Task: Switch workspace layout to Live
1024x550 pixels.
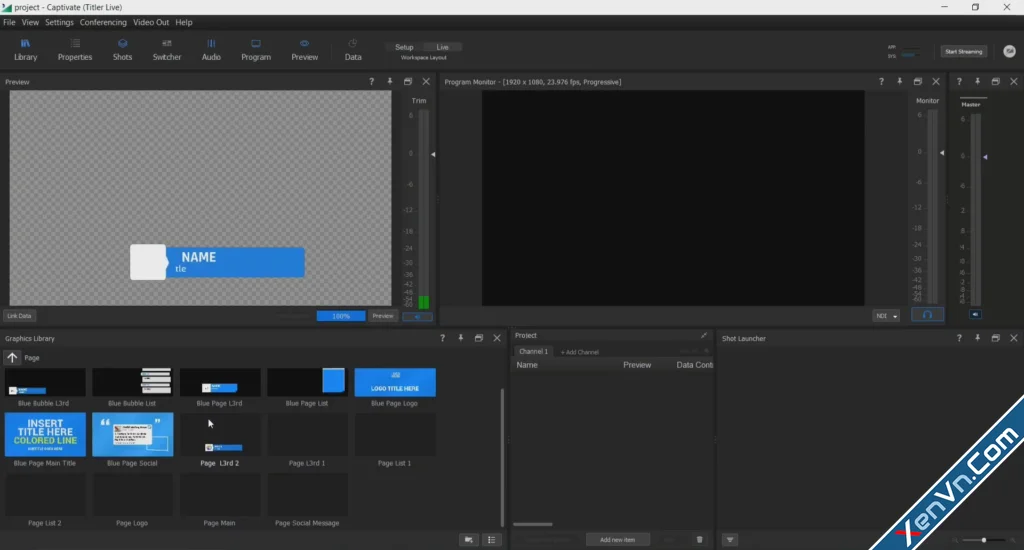Action: [x=443, y=47]
